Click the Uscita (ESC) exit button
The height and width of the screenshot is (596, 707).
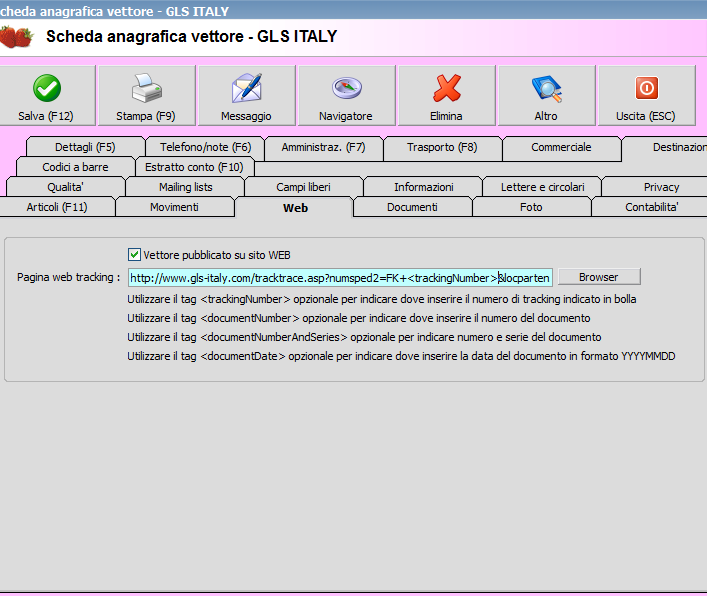(646, 95)
